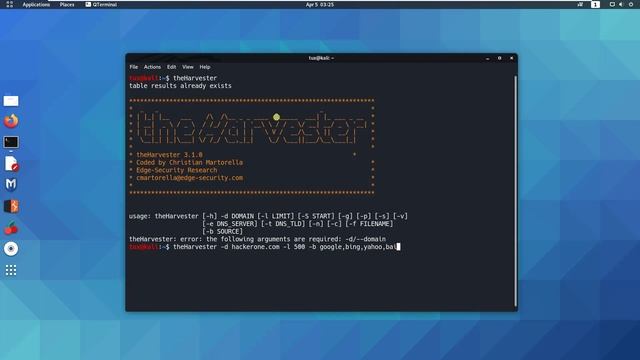
Task: Click 'hackerone.com' in the typed command
Action: tap(256, 247)
